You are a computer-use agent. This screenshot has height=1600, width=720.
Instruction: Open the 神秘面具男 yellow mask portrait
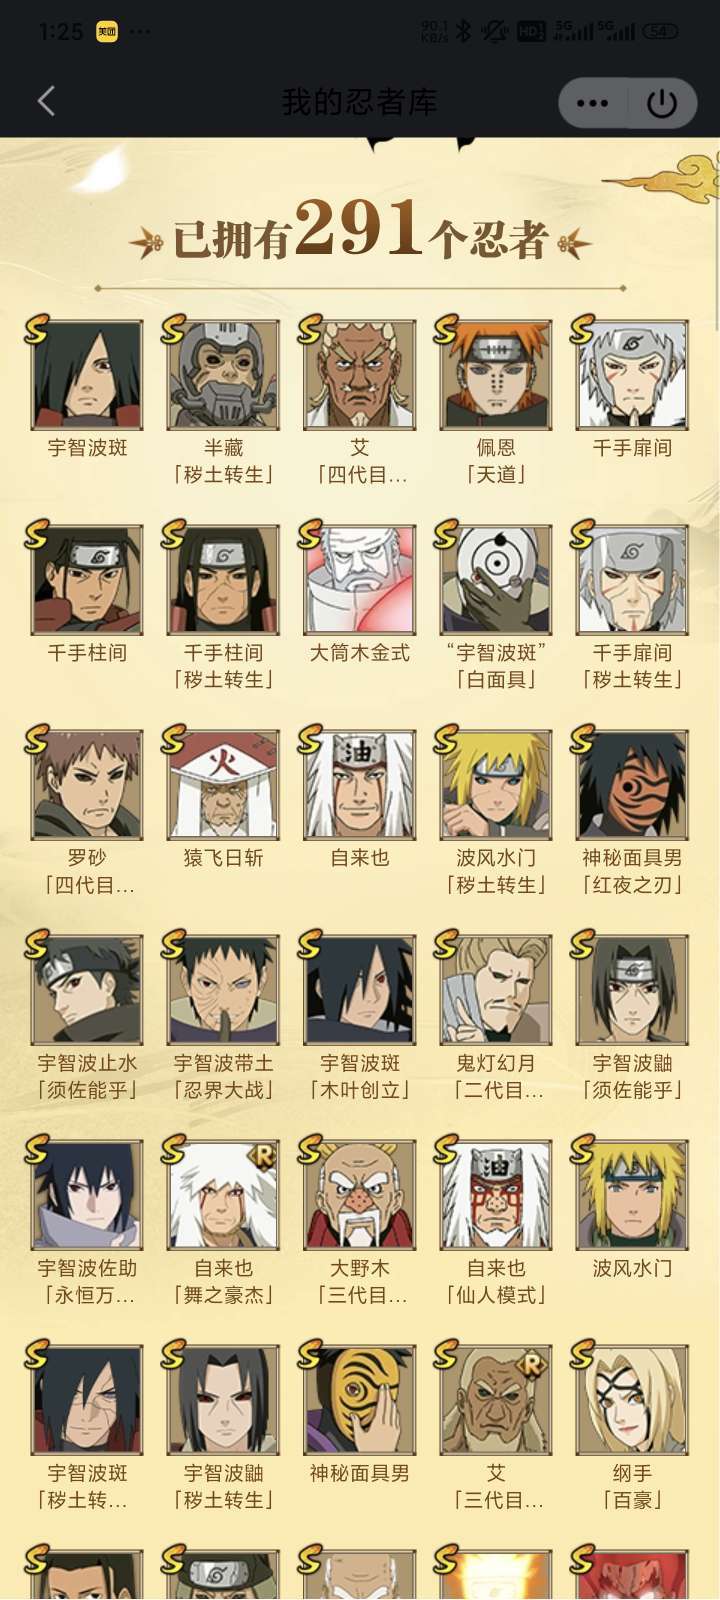click(x=360, y=1400)
